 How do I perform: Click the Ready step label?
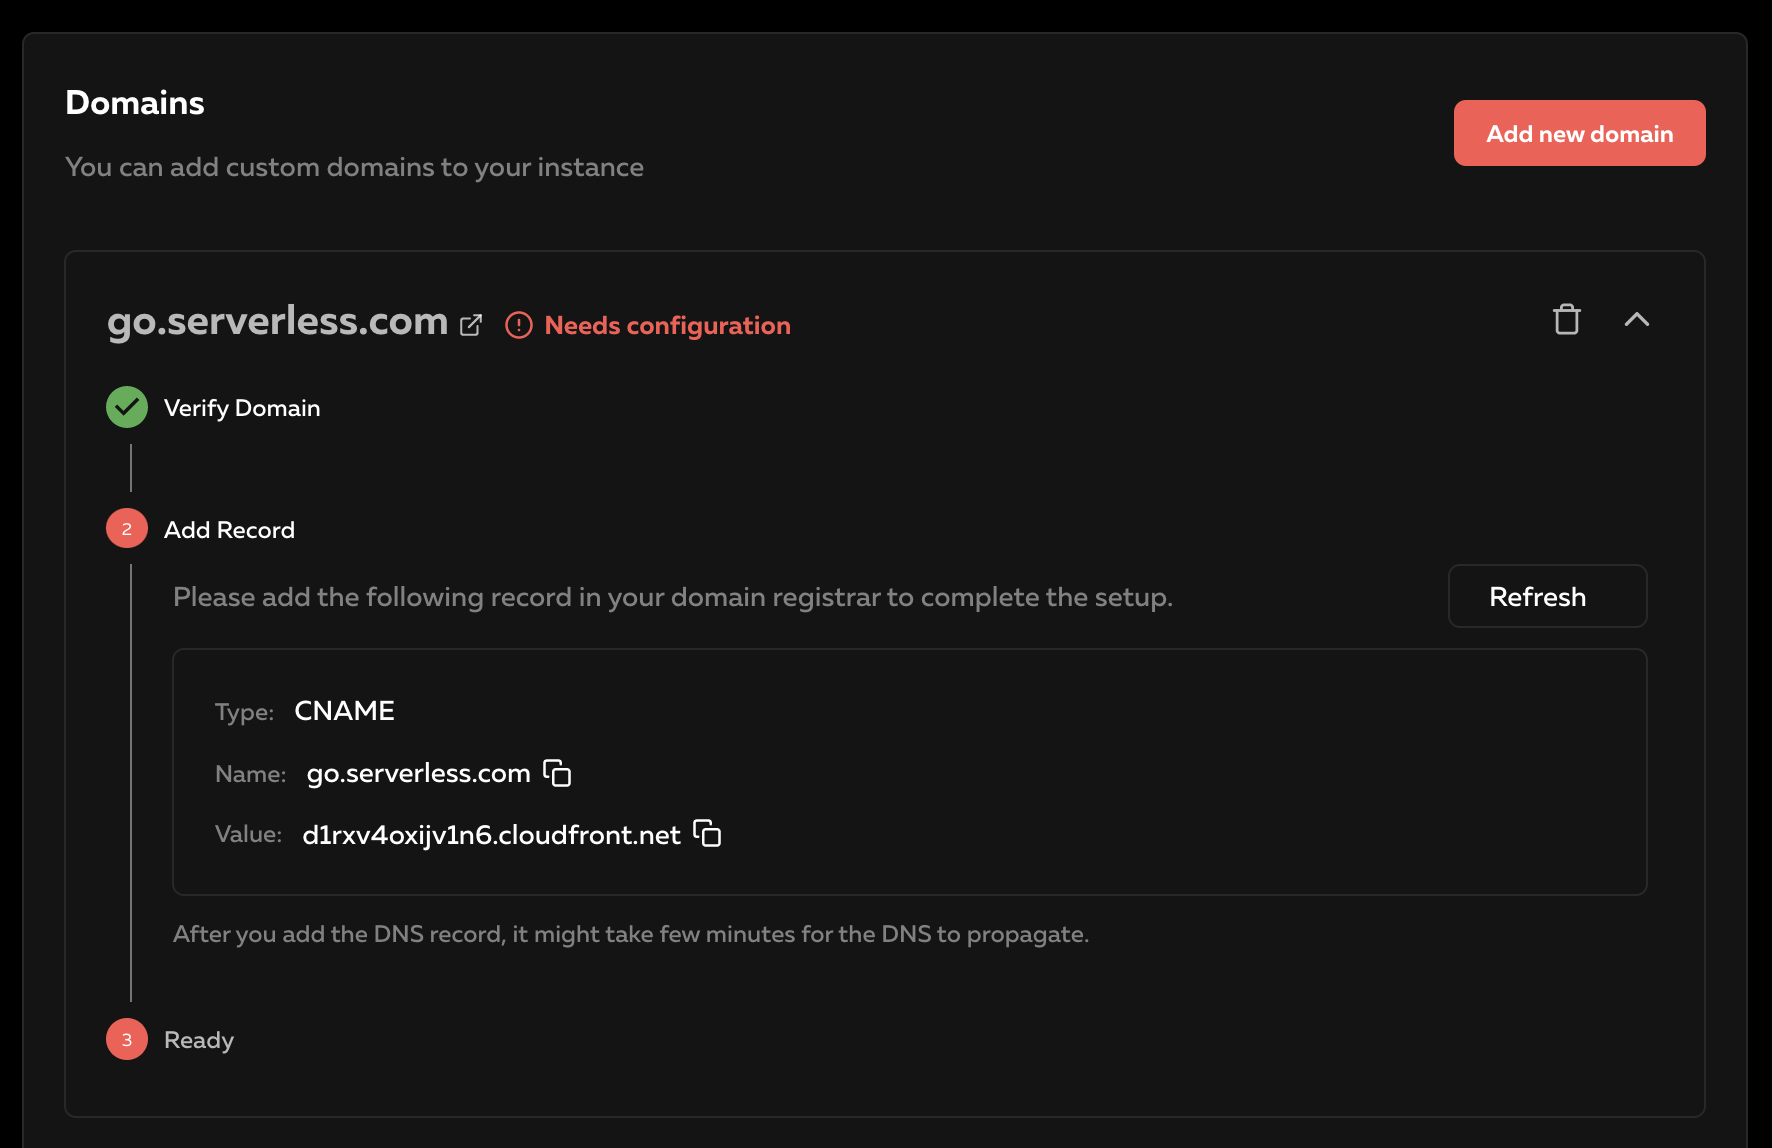[199, 1040]
